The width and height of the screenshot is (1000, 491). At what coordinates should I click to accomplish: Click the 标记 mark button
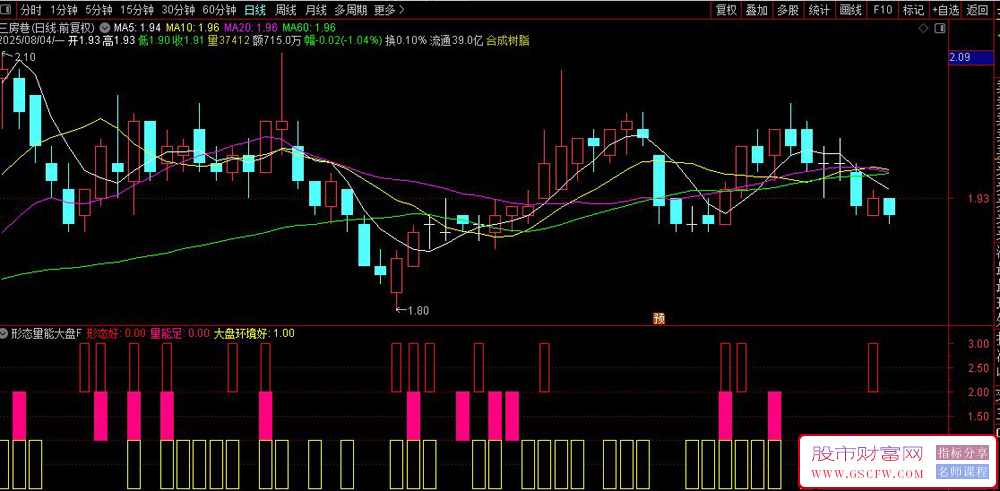coord(913,10)
